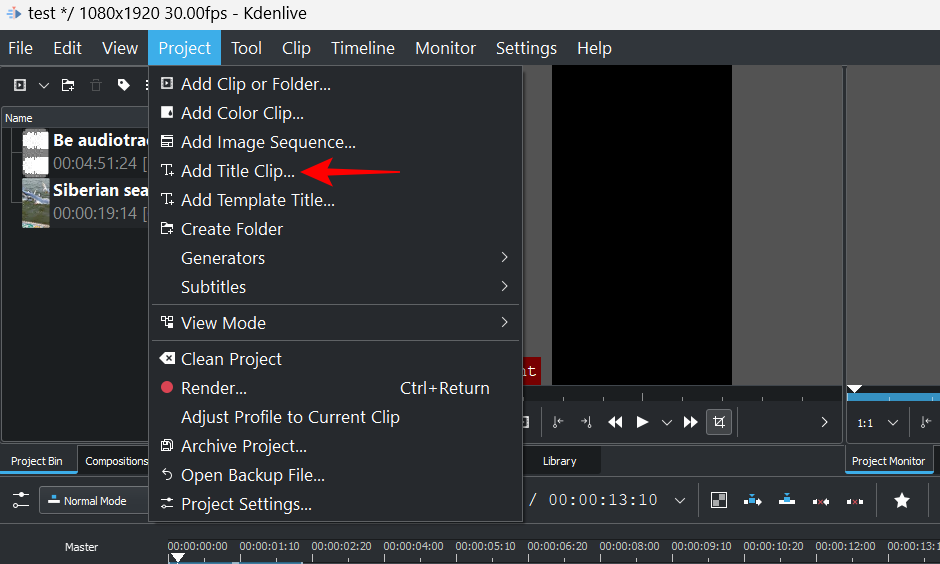This screenshot has height=564, width=940.
Task: Click the Overwrite Clip Zone icon in timeline toolbar
Action: click(787, 500)
